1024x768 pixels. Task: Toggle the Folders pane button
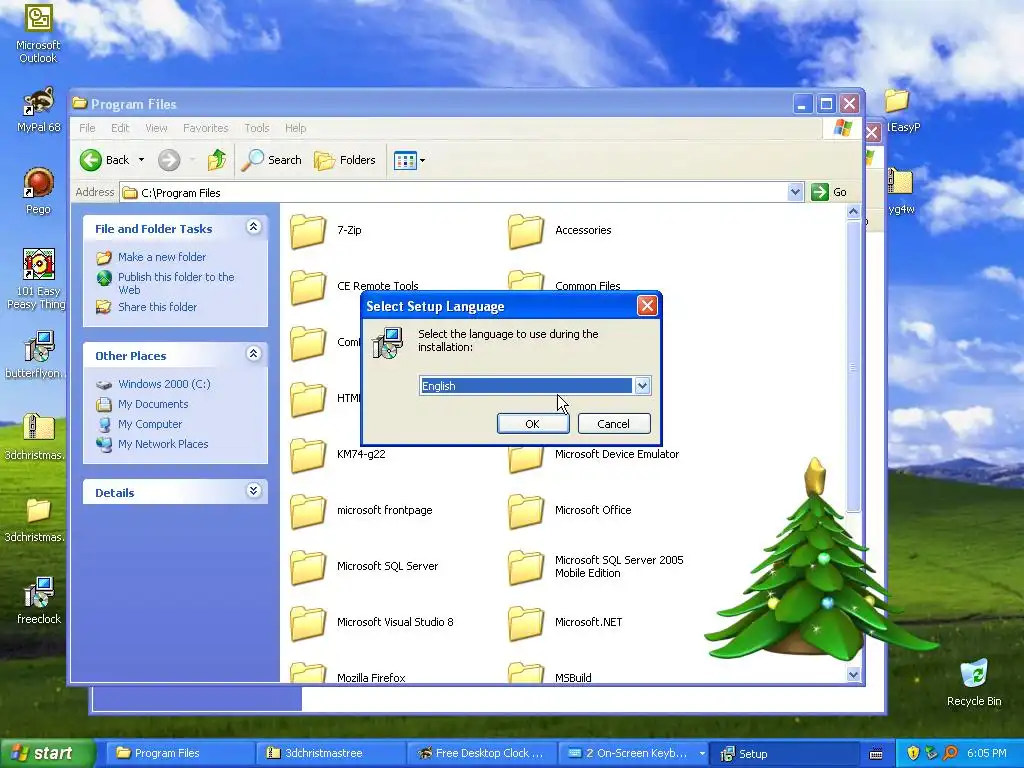point(345,160)
